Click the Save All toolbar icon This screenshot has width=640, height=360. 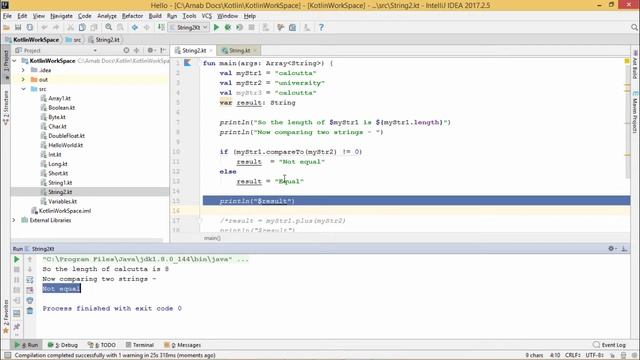point(18,27)
